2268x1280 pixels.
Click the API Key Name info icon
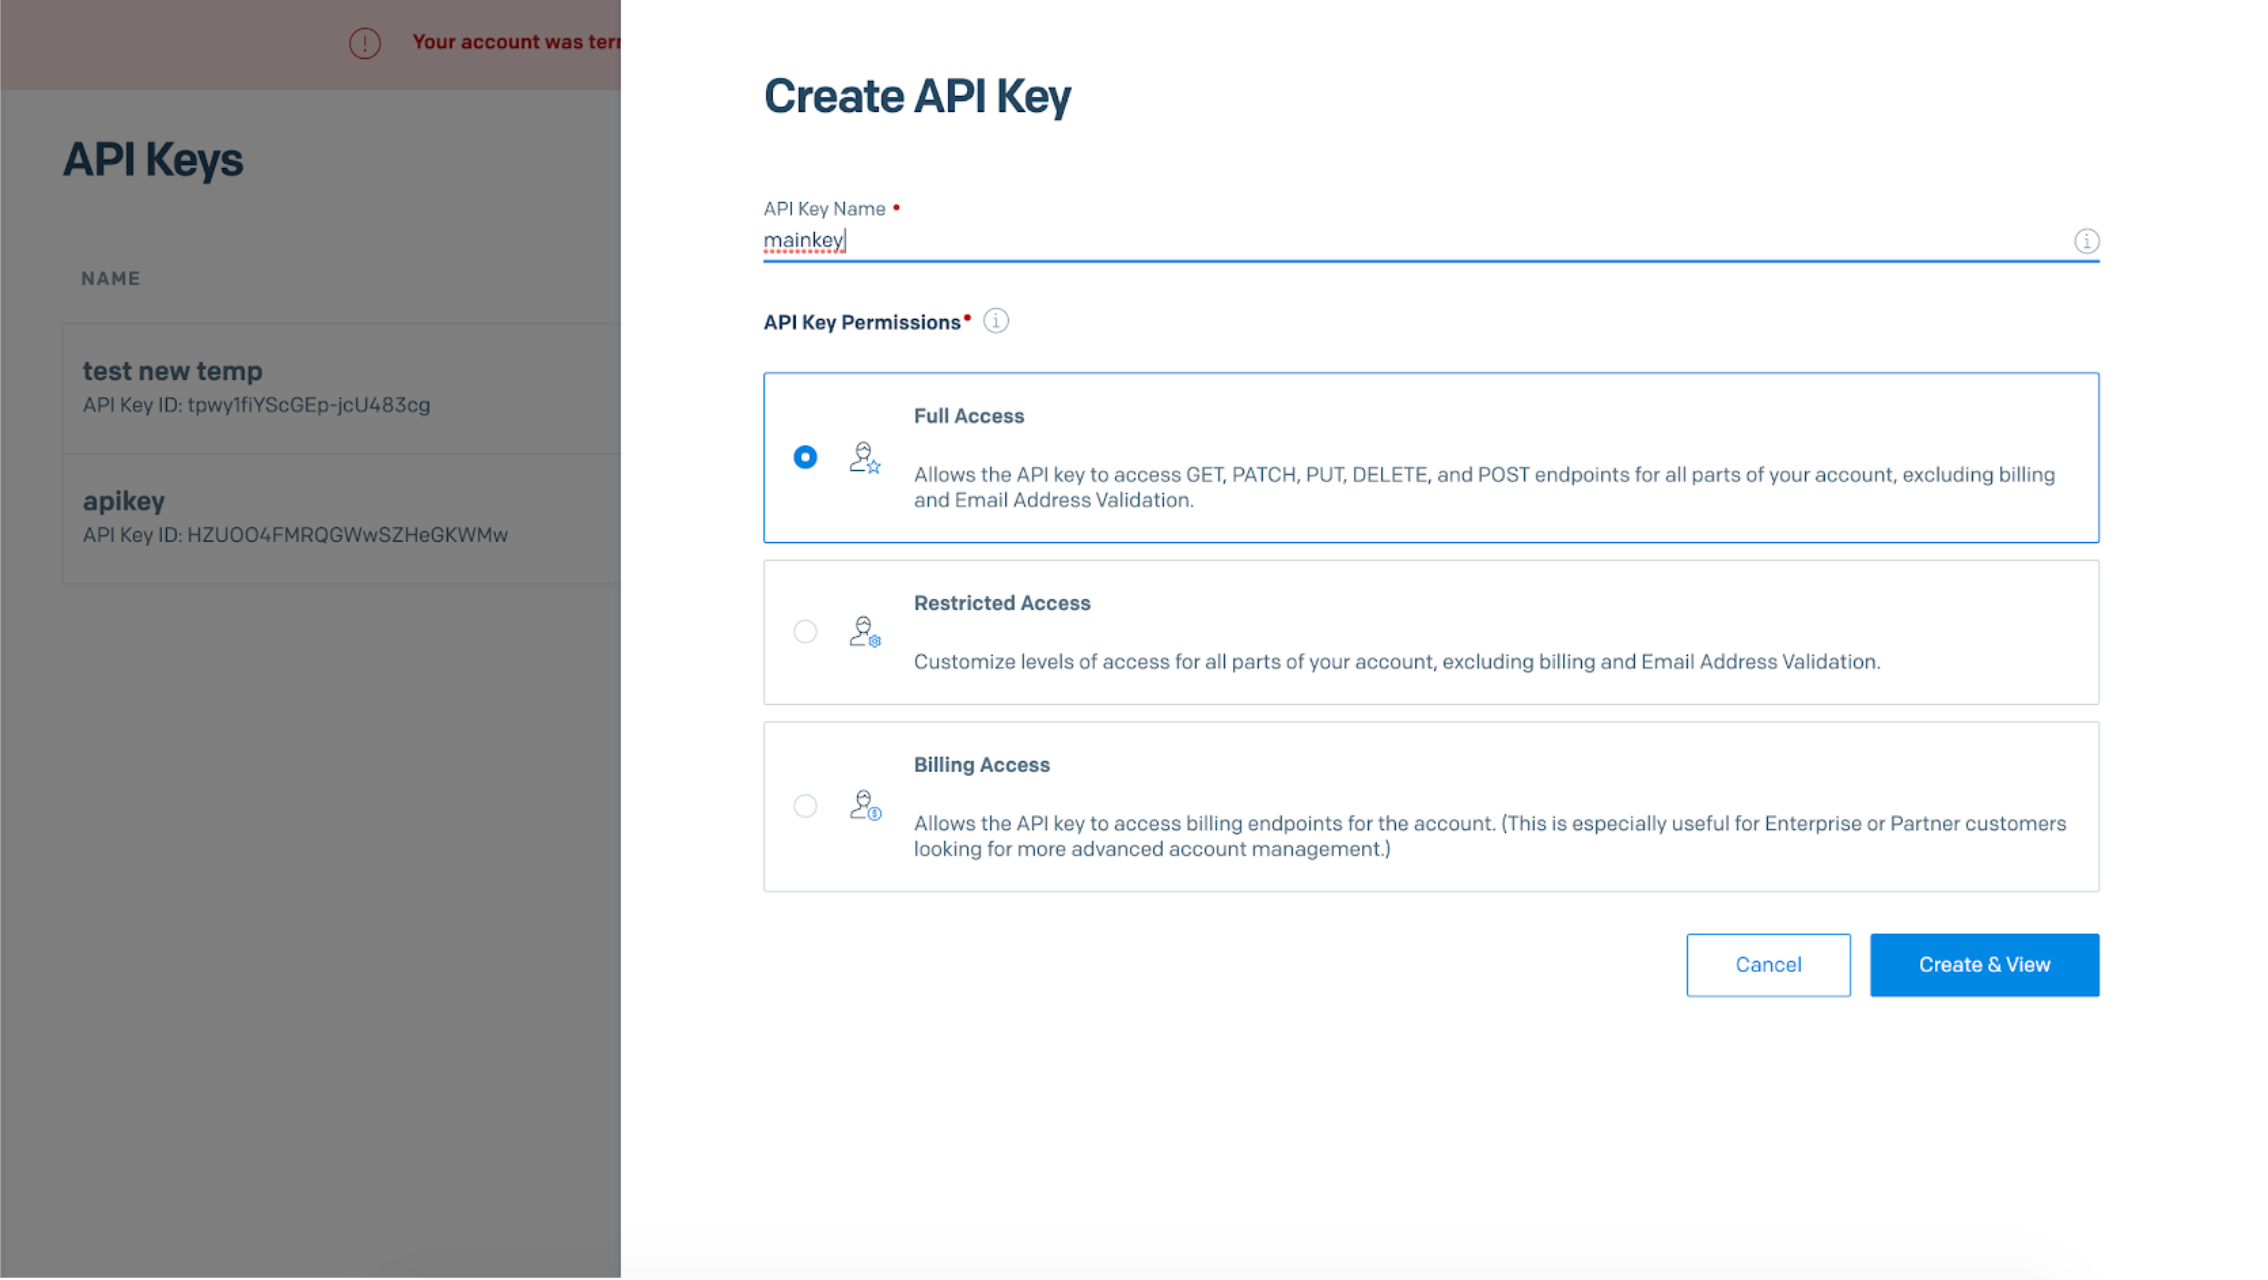coord(2086,241)
